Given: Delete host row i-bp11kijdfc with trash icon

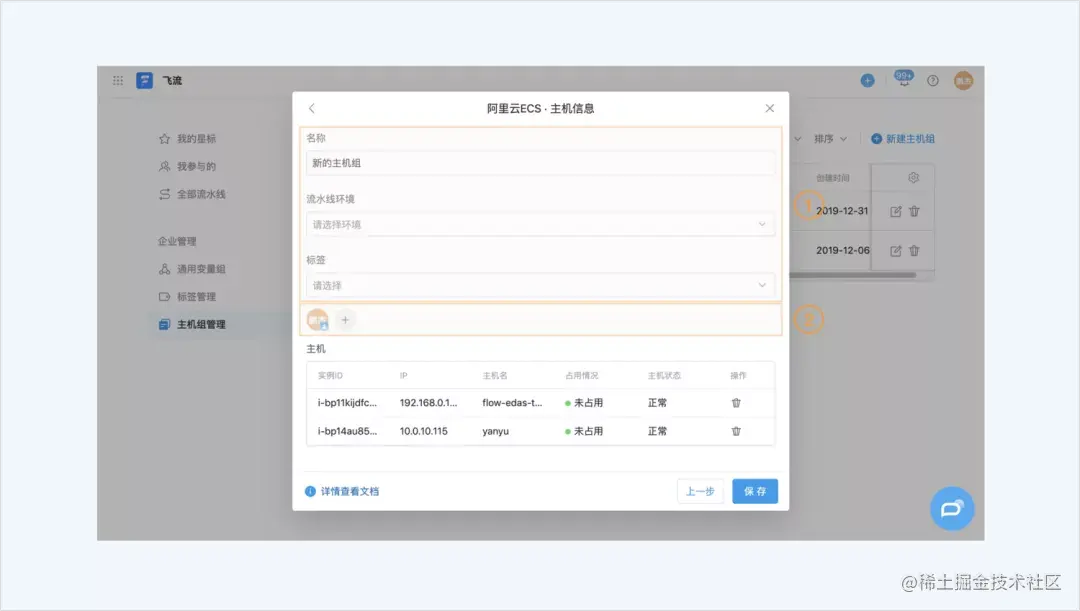Looking at the screenshot, I should point(736,403).
